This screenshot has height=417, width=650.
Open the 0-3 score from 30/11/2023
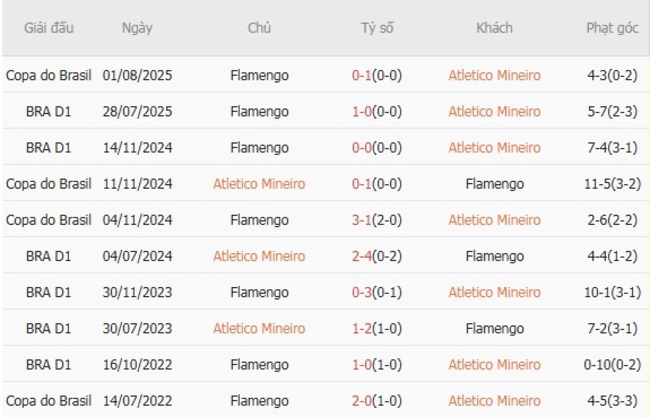click(364, 292)
